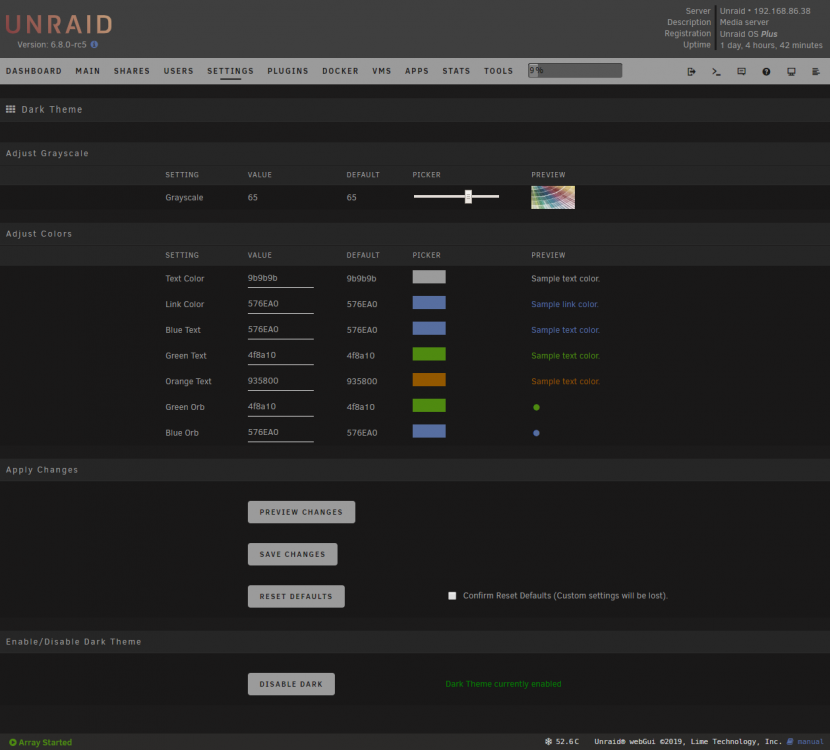The height and width of the screenshot is (750, 830).
Task: Click the logout icon in the navbar
Action: point(691,71)
